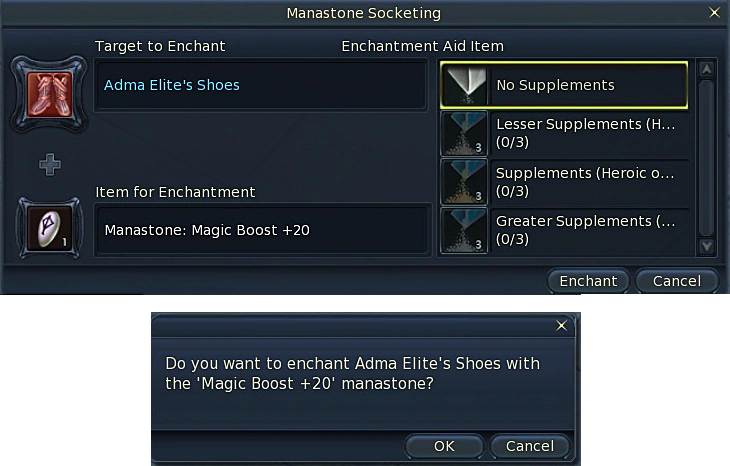Click the Lesser Supplements hourglass icon
Screen dimensions: 730x466
click(x=464, y=134)
